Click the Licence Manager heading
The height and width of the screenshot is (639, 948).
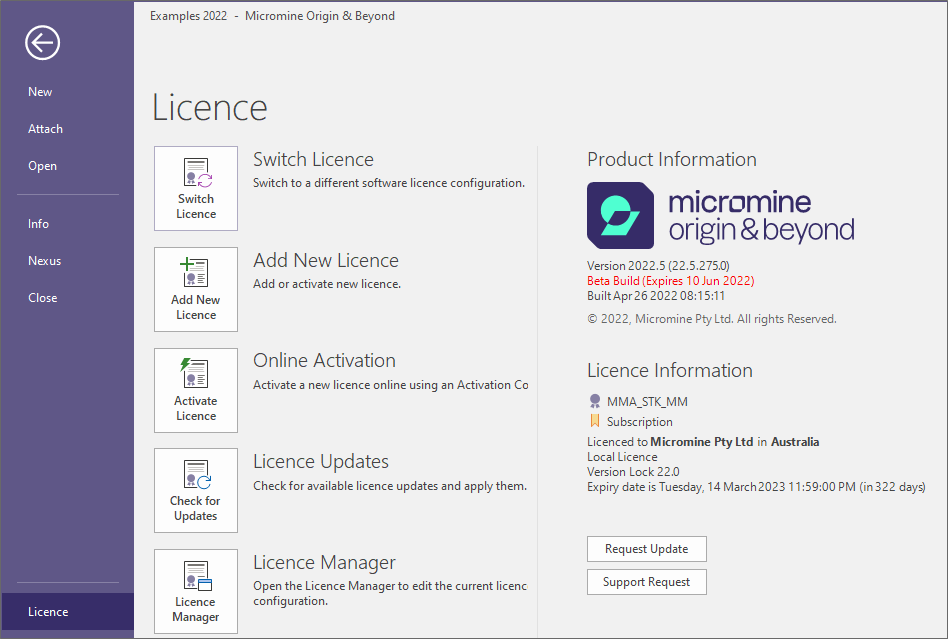point(325,562)
